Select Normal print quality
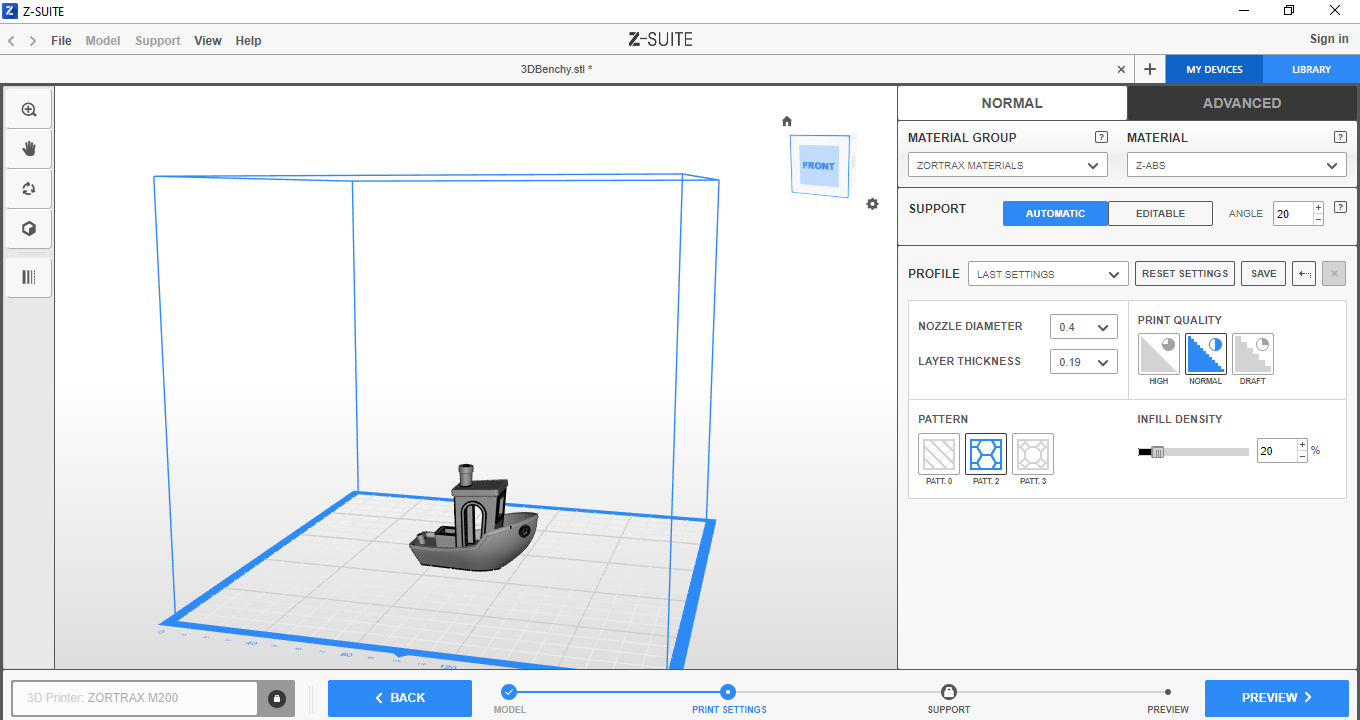 click(x=1206, y=354)
